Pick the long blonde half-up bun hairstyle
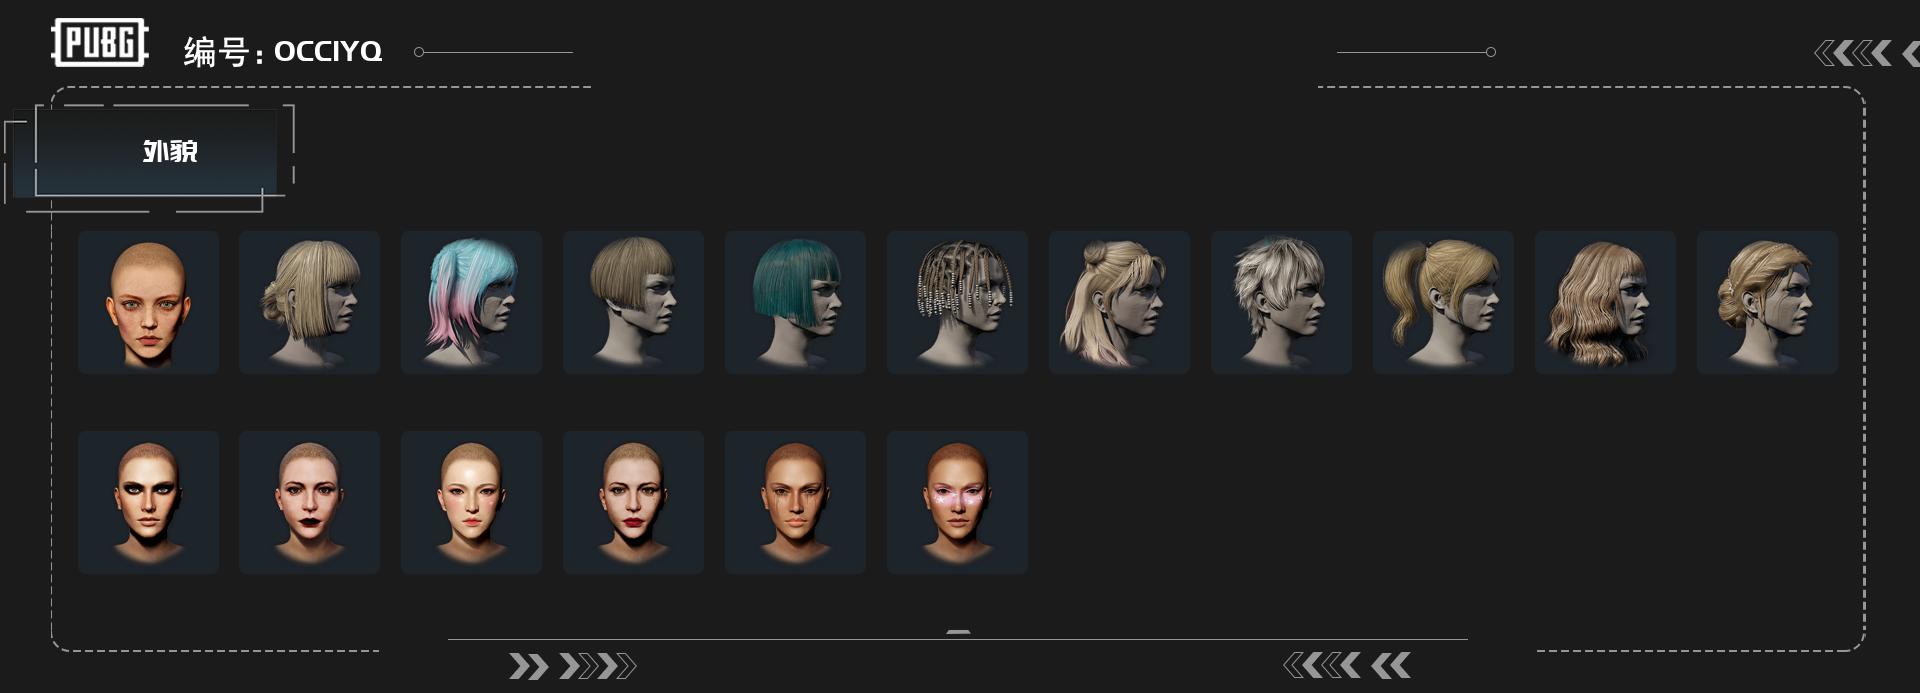Image resolution: width=1920 pixels, height=693 pixels. [1119, 302]
